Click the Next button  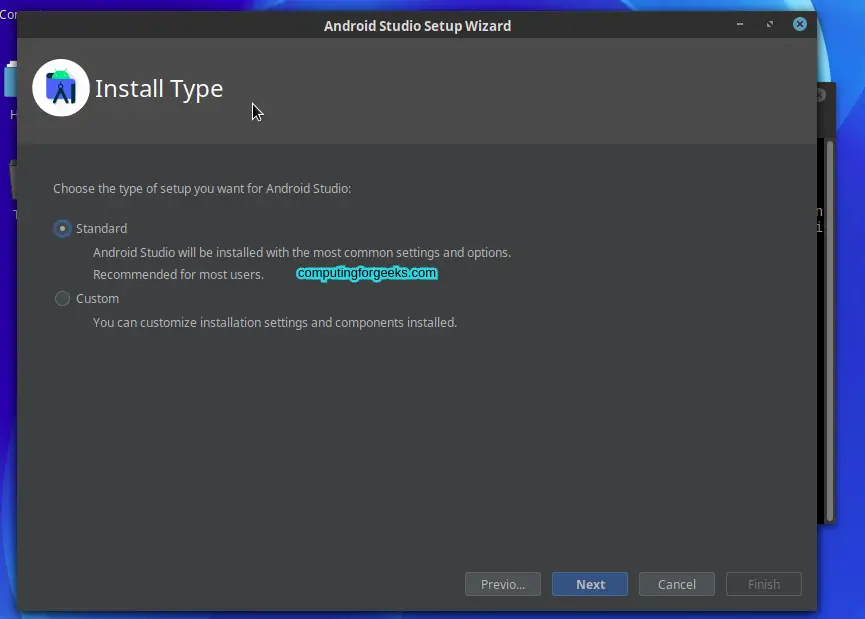[x=590, y=584]
